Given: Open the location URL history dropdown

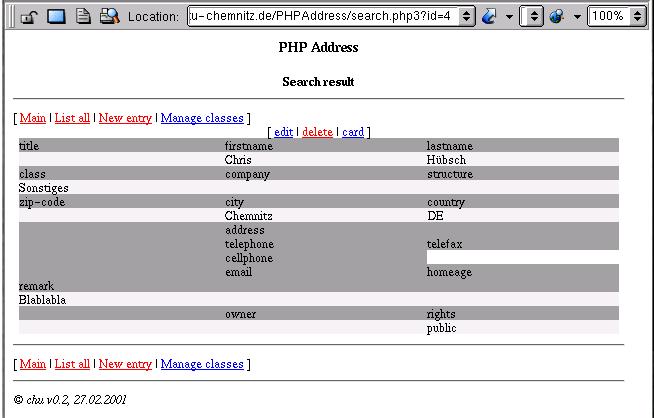Looking at the screenshot, I should pyautogui.click(x=466, y=17).
